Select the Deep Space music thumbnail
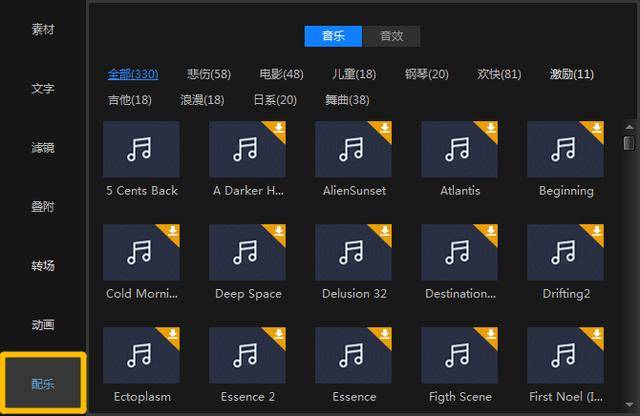 pos(247,252)
